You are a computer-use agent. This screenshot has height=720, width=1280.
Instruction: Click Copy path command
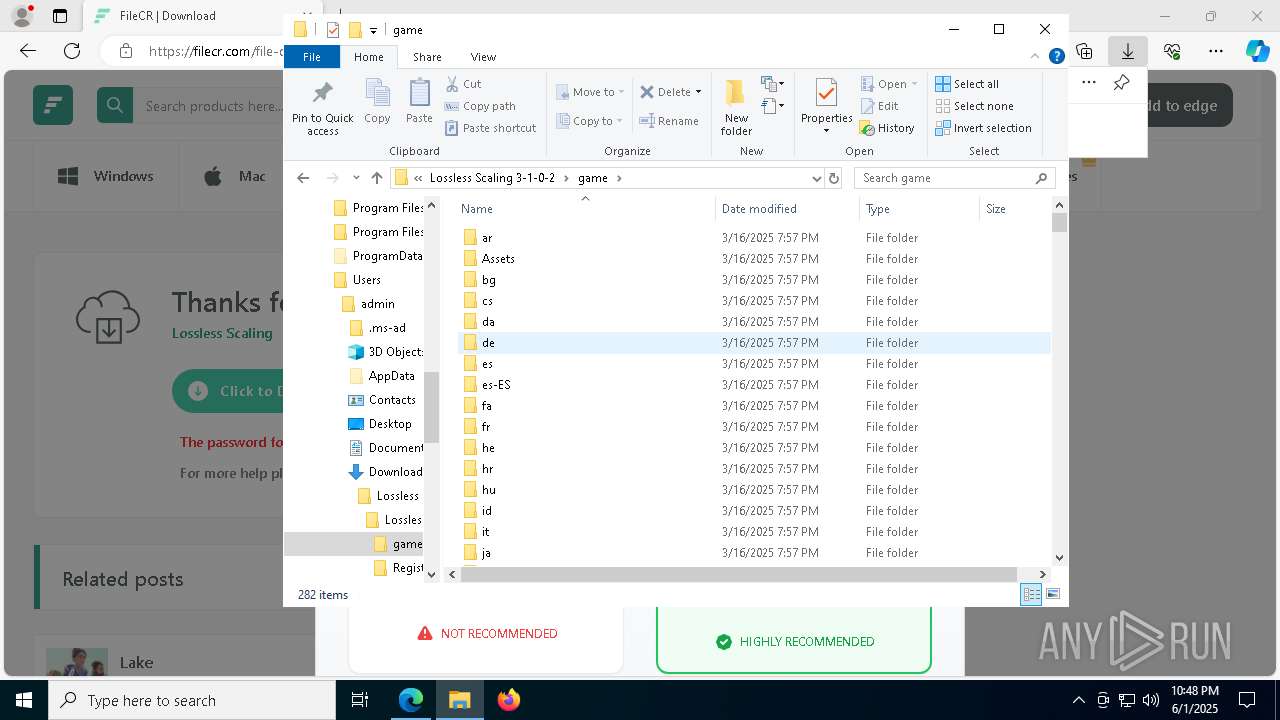pos(480,106)
